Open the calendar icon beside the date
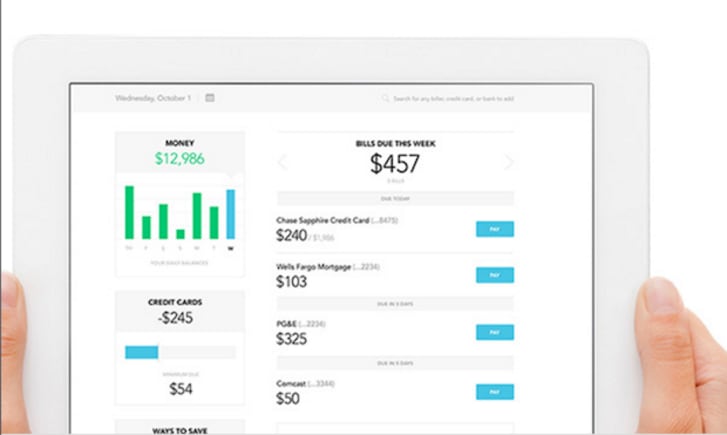This screenshot has height=435, width=727. [x=210, y=98]
